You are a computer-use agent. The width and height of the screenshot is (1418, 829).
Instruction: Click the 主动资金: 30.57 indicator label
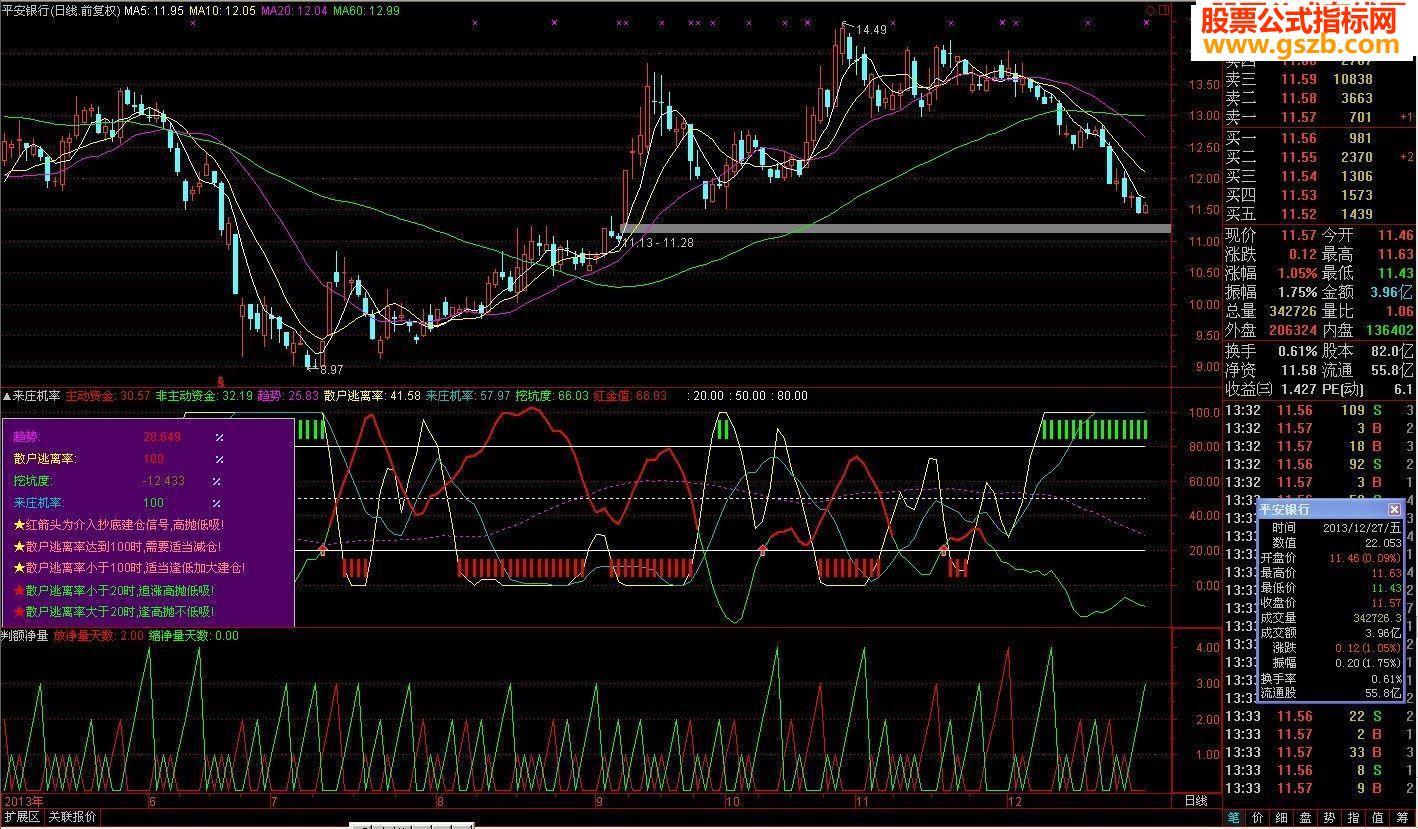click(108, 396)
